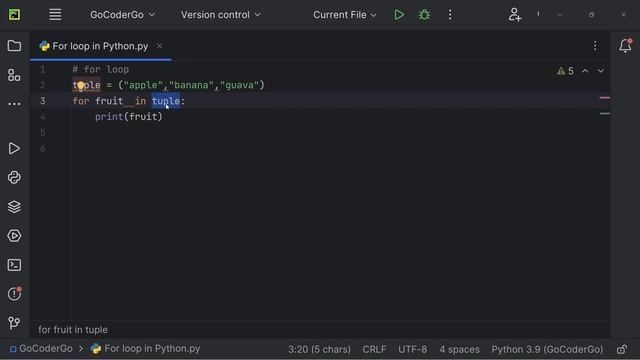
Task: Click print(fruit) on line 4
Action: (x=129, y=117)
